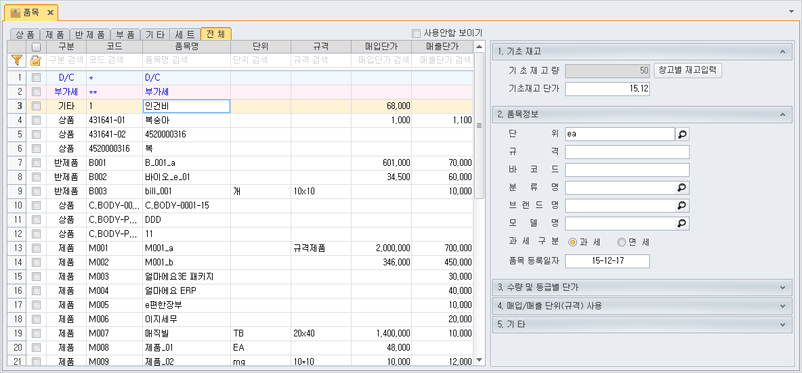Check the row checkbox for 인건비
This screenshot has width=802, height=373.
pos(36,106)
